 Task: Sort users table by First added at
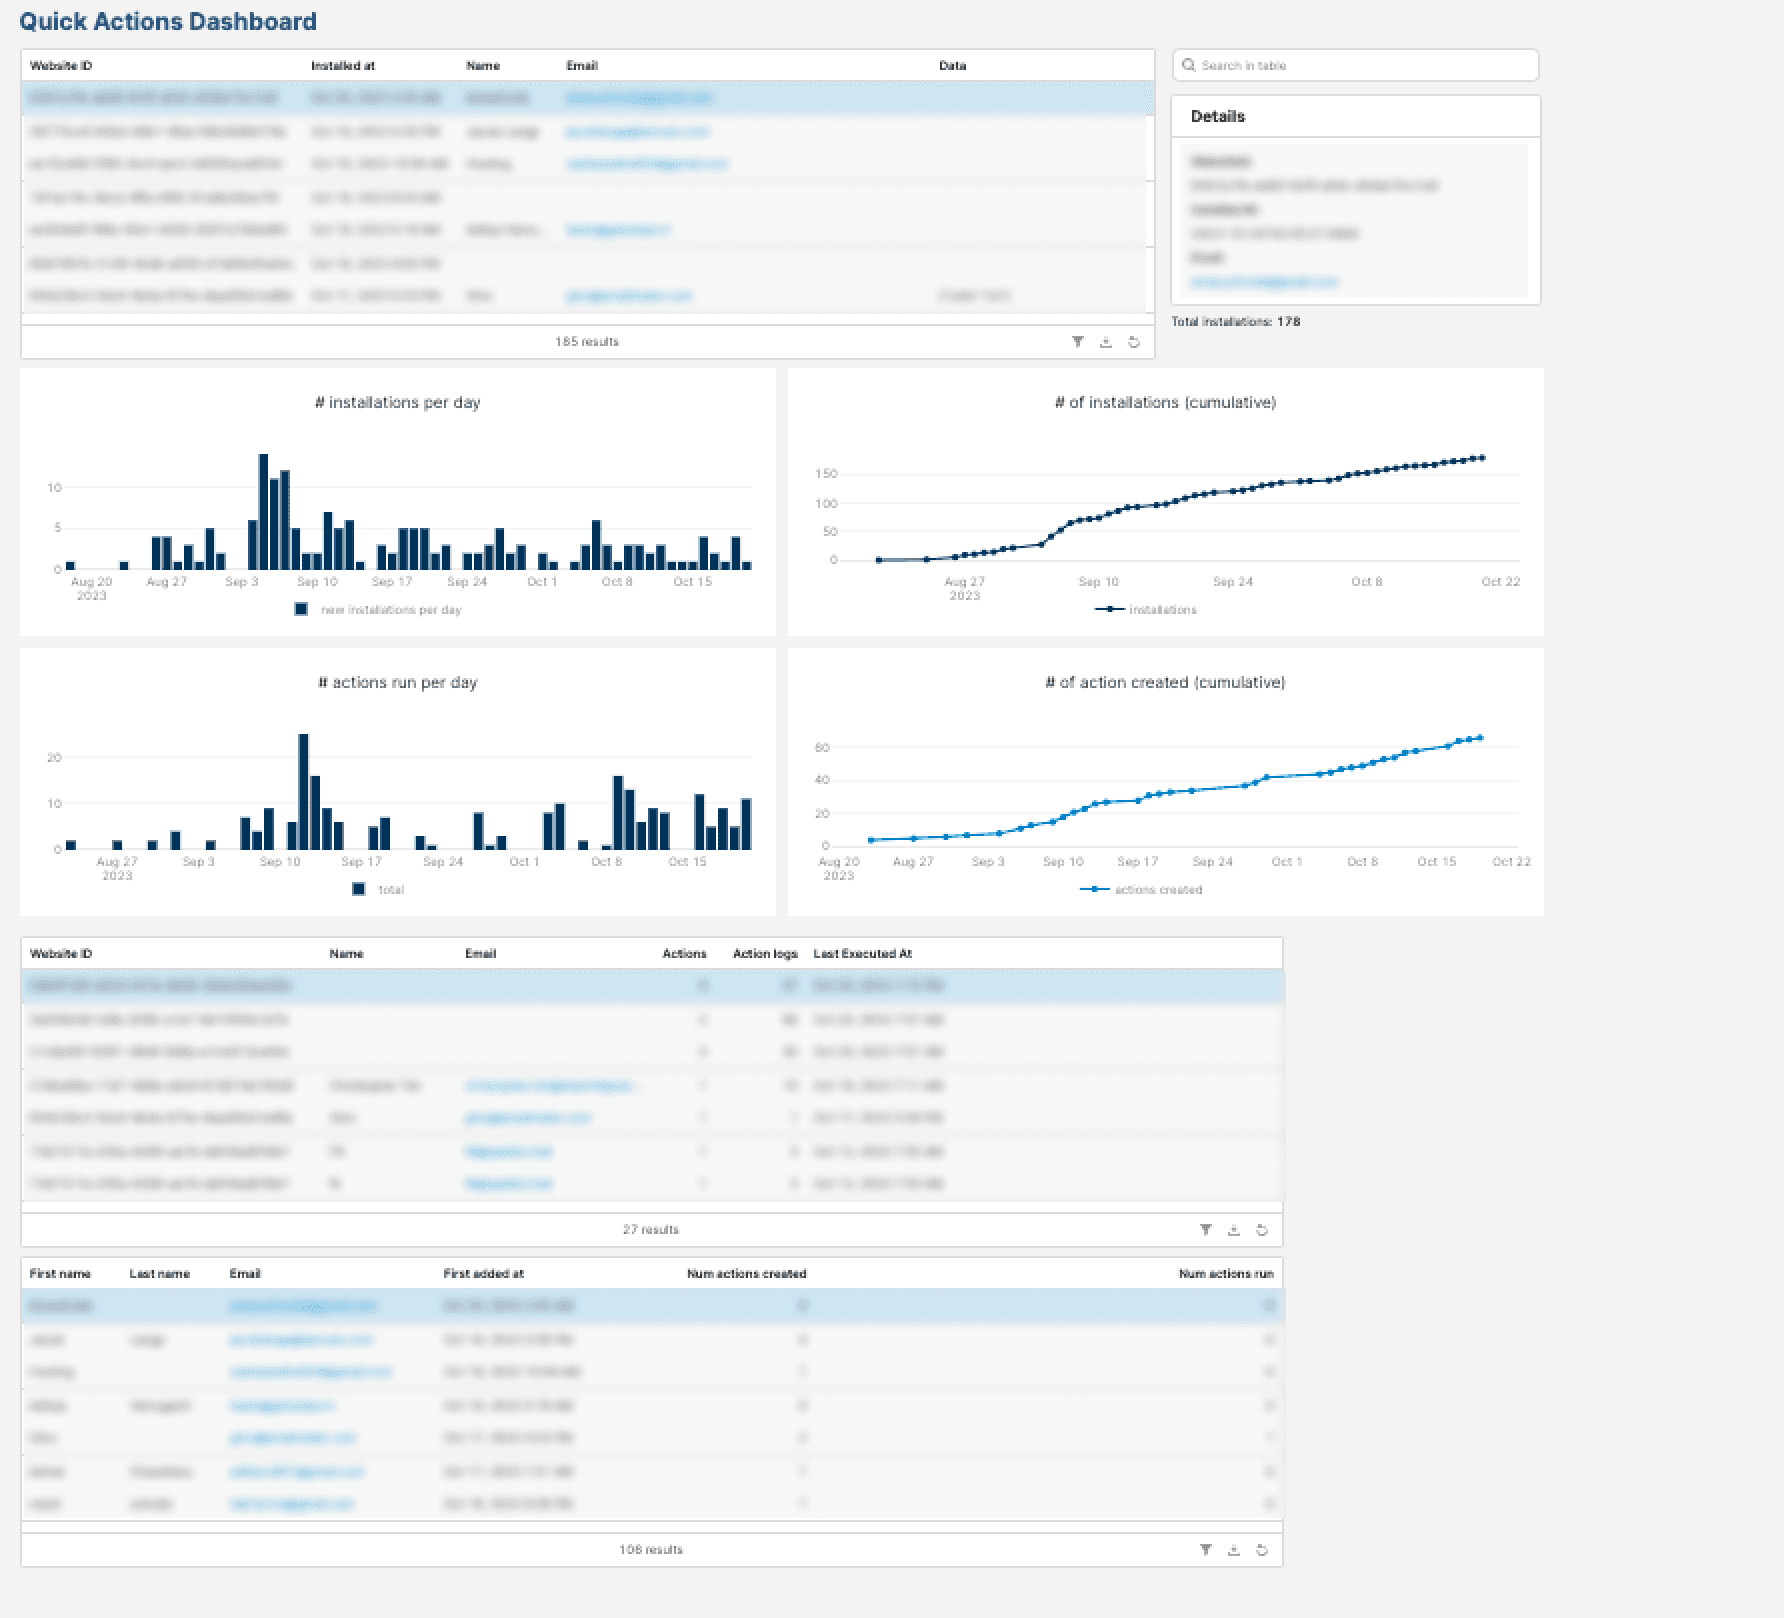tap(483, 1274)
